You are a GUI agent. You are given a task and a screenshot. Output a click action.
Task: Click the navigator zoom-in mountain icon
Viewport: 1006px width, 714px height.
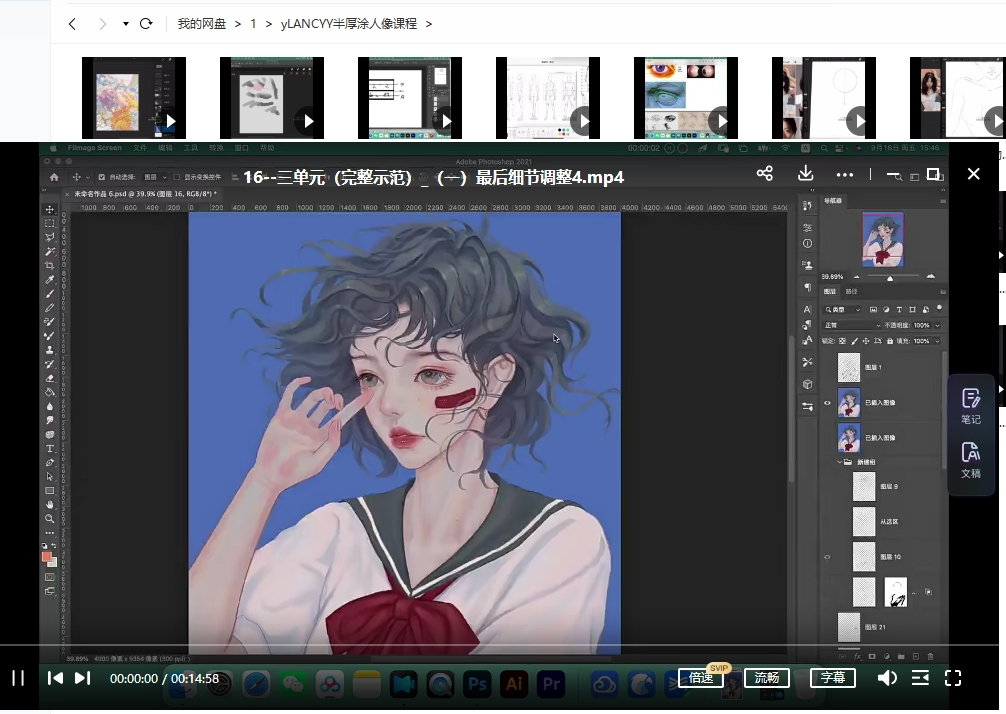point(930,276)
